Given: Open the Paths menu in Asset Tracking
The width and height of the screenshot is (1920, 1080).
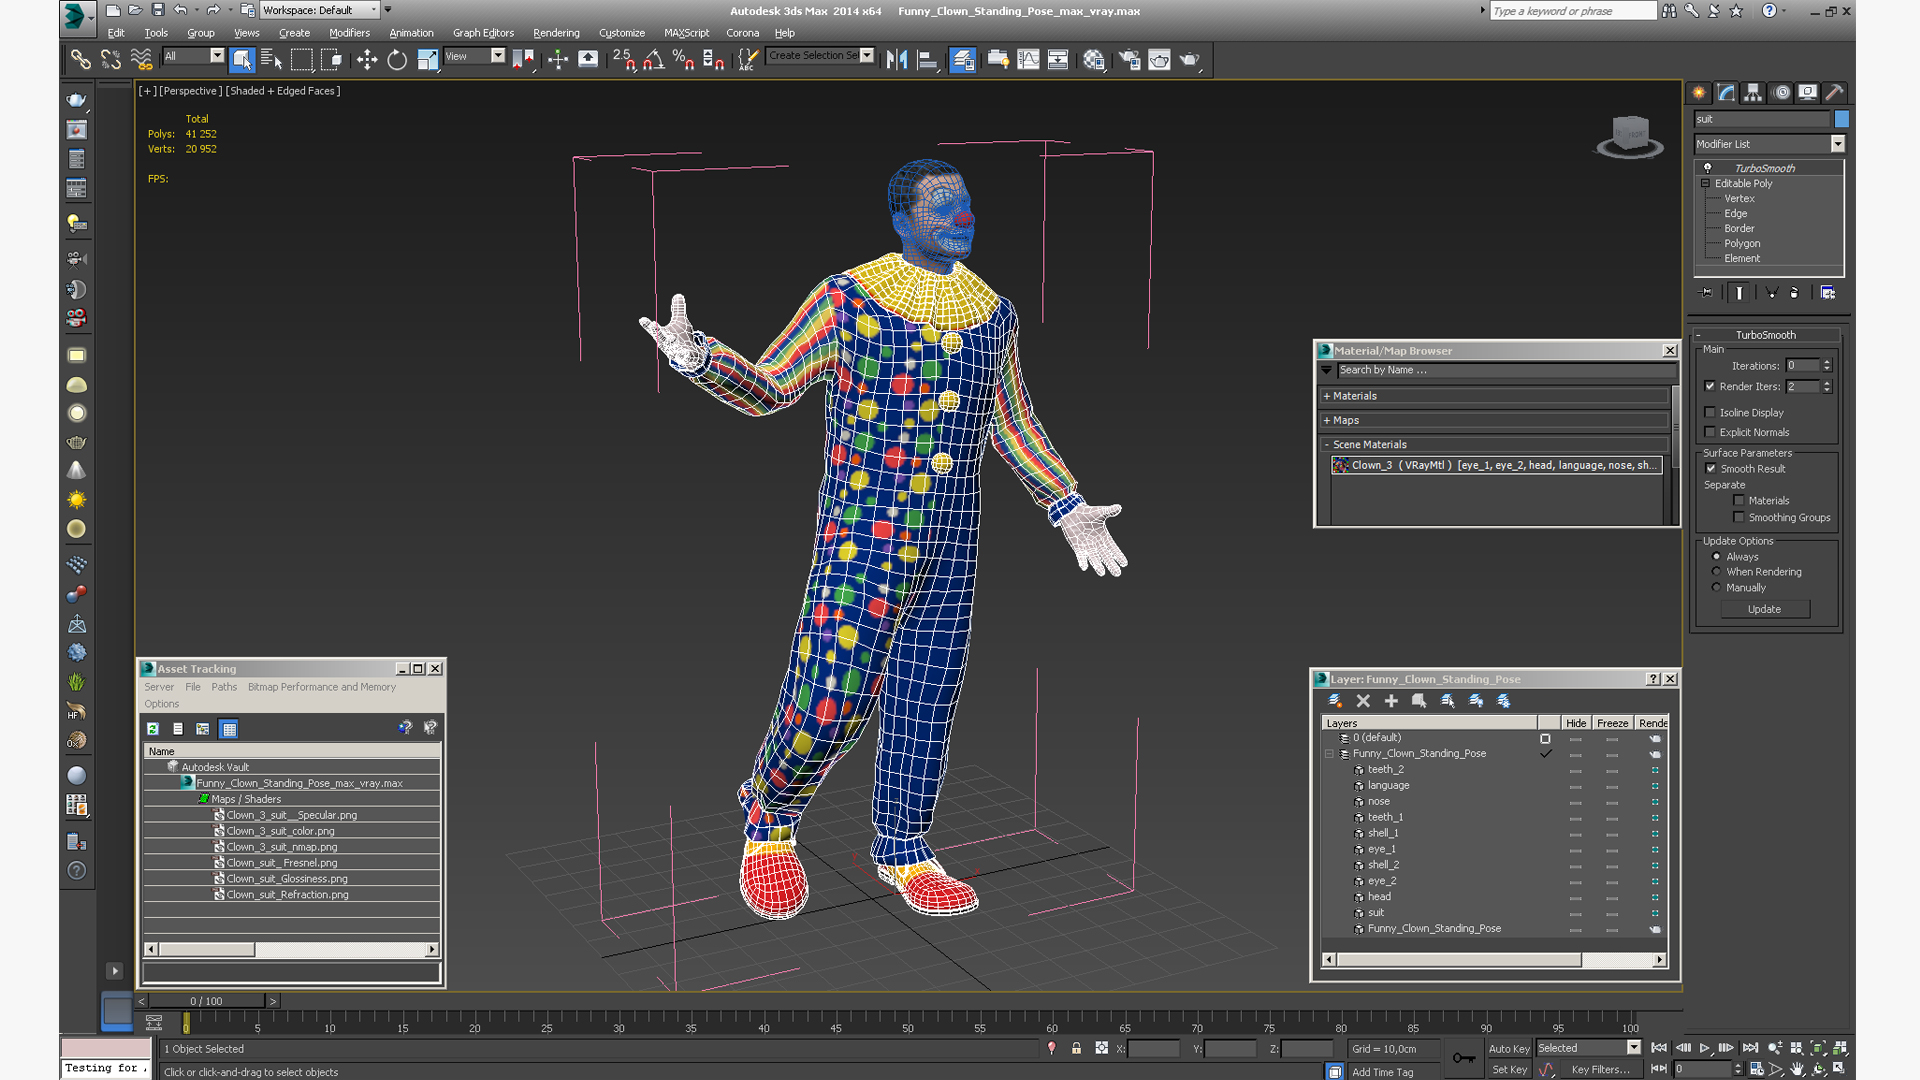Looking at the screenshot, I should (224, 687).
